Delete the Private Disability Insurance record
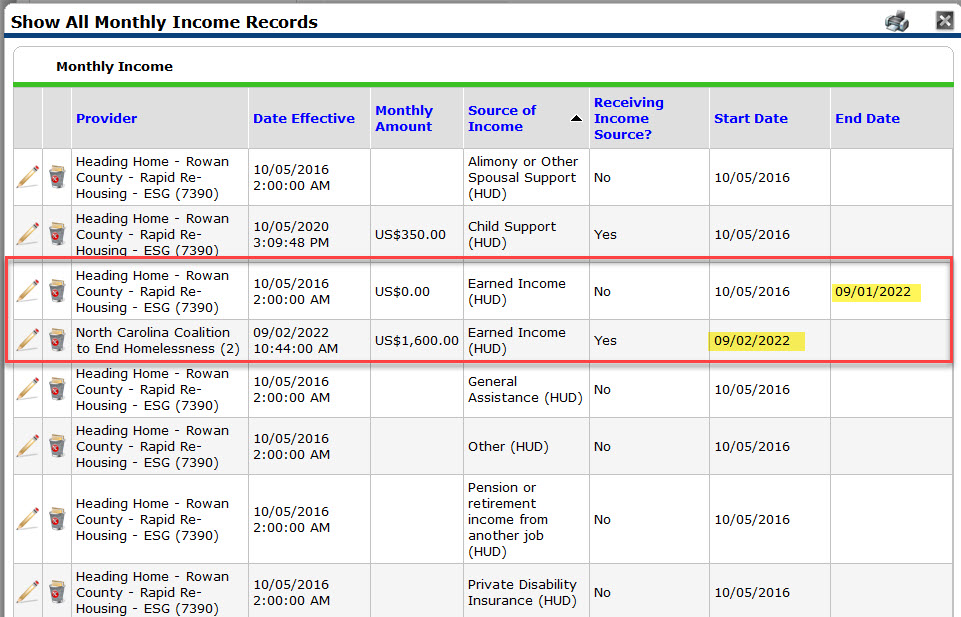 point(57,592)
